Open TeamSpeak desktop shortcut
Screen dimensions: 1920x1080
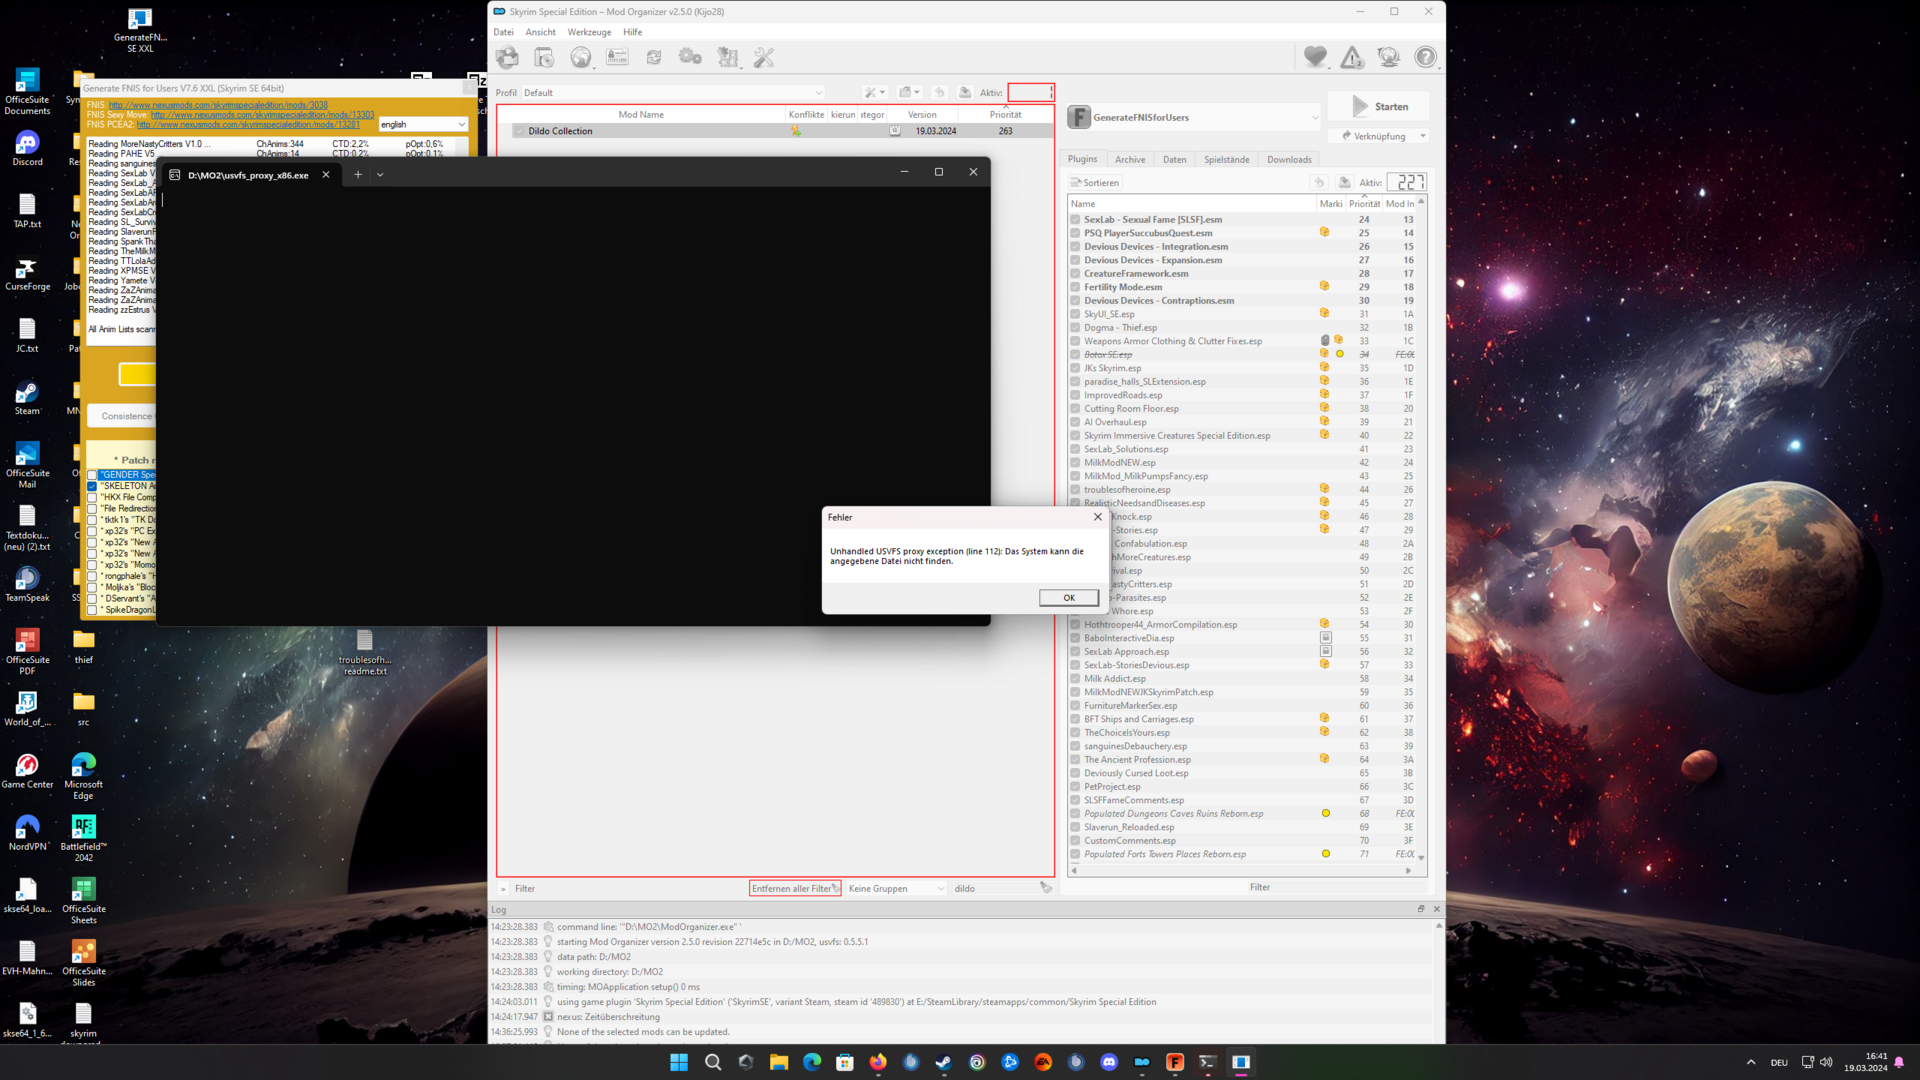(27, 585)
